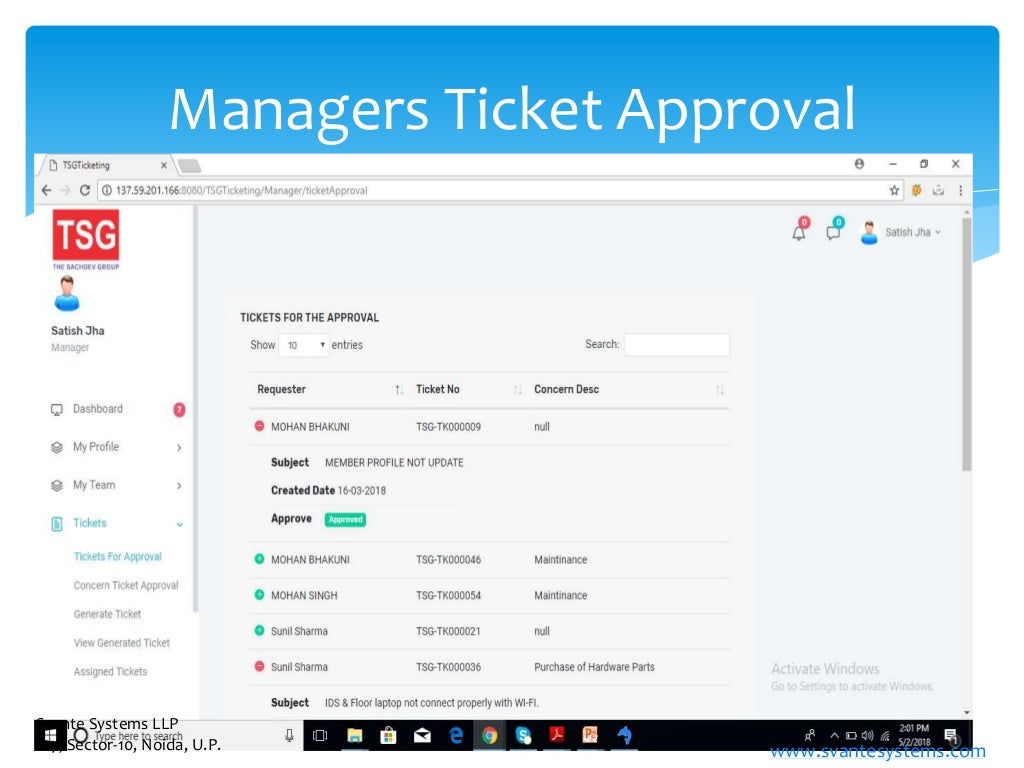Open the Generate Ticket link
This screenshot has height=768, width=1024.
107,614
